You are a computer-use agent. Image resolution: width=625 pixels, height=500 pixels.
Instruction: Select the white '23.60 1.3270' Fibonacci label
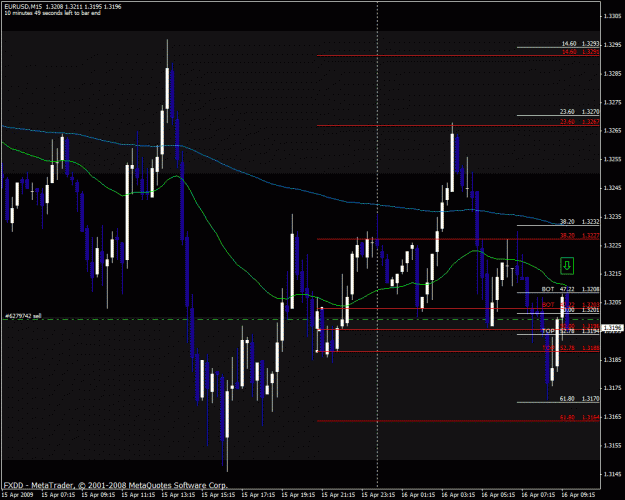pyautogui.click(x=580, y=112)
